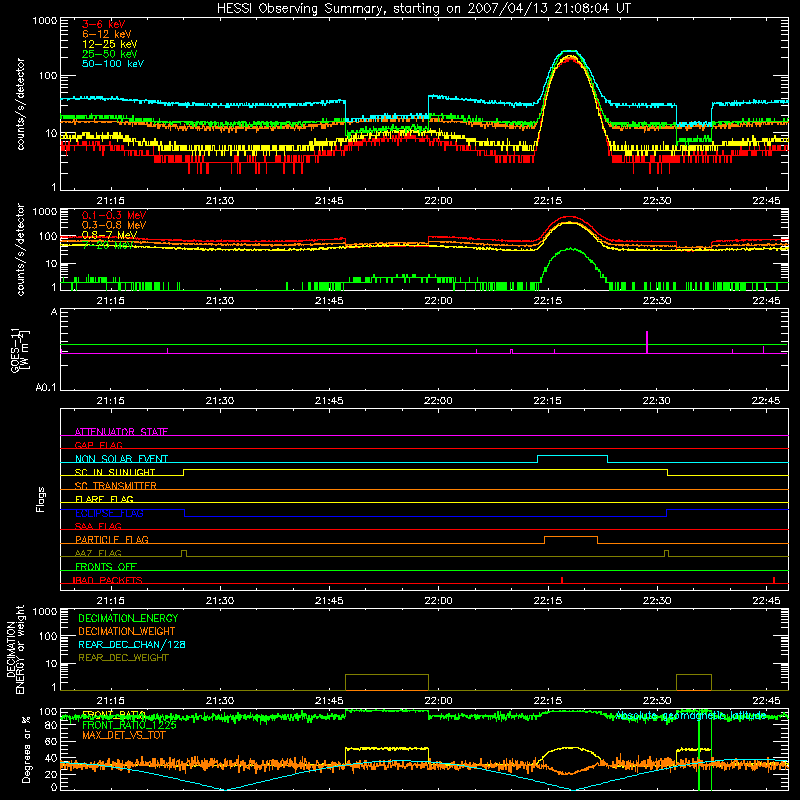Click the MAX_DET_VS_TOT legend label
Screen dimensions: 800x800
pos(123,735)
